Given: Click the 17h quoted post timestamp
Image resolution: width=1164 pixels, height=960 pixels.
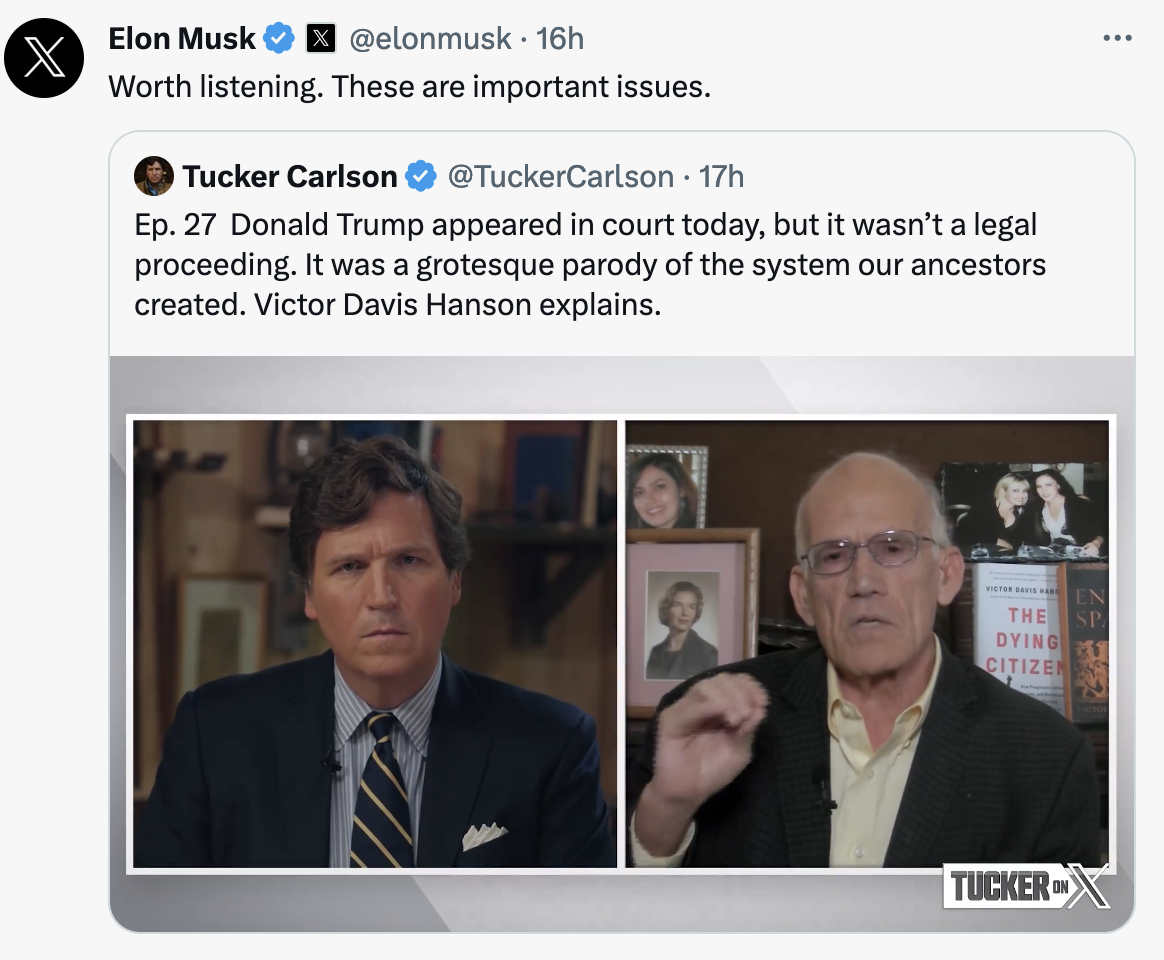Looking at the screenshot, I should point(721,177).
